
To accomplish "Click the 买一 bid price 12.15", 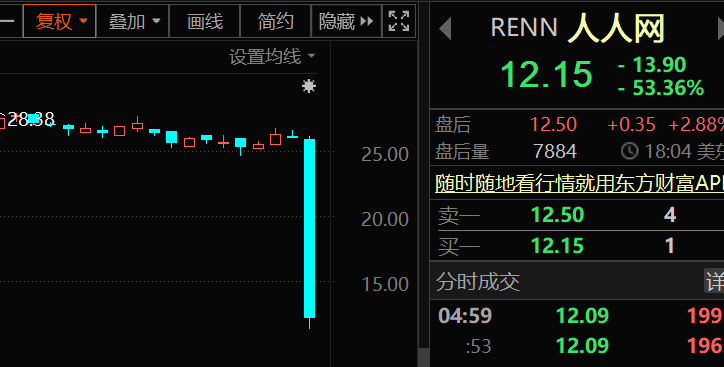I will tap(557, 246).
